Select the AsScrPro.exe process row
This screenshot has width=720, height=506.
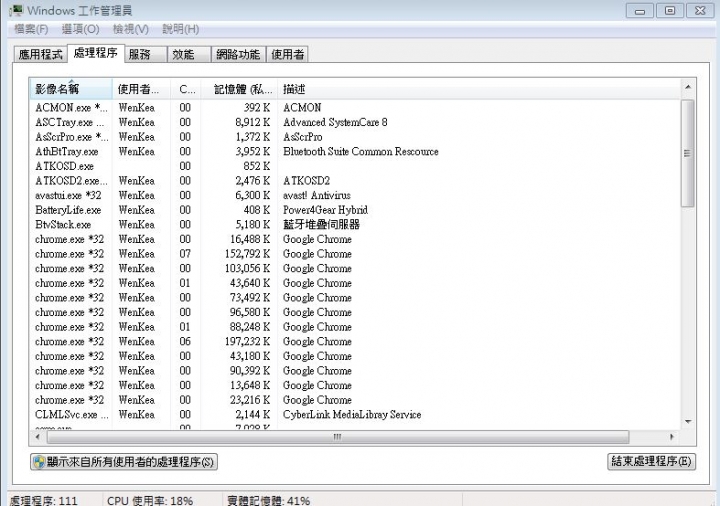[x=354, y=137]
